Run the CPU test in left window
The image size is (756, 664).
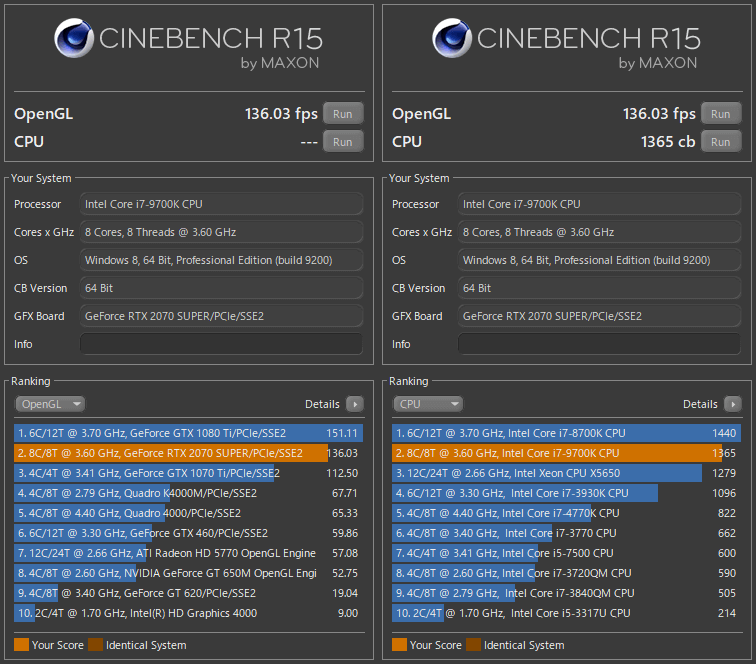pyautogui.click(x=343, y=142)
